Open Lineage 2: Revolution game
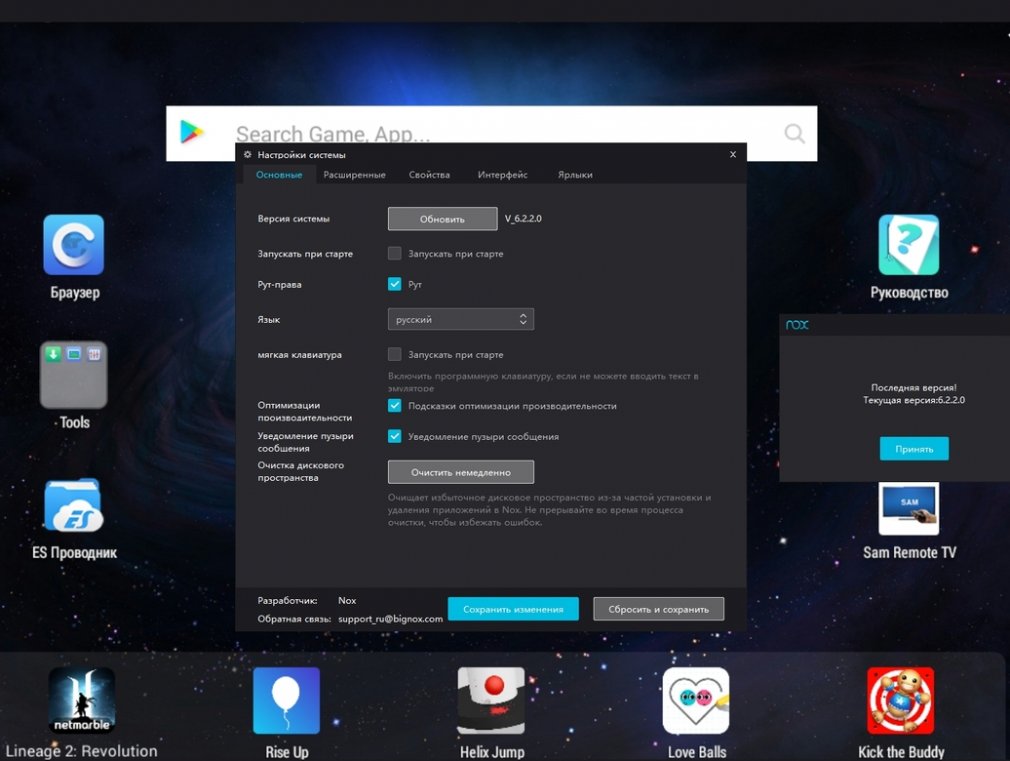This screenshot has width=1010, height=761. (82, 700)
